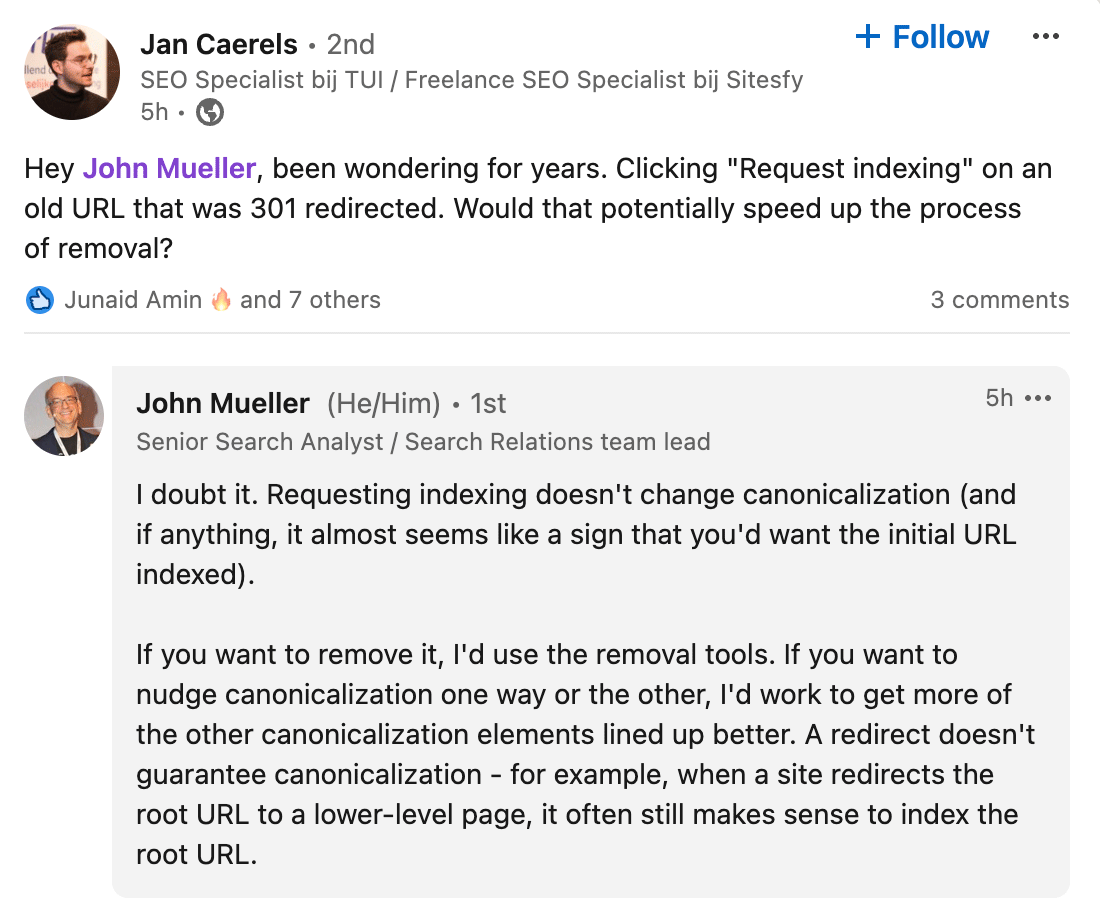Click the fire emoji next to Junaid Amin
This screenshot has height=914, width=1100.
(x=221, y=300)
